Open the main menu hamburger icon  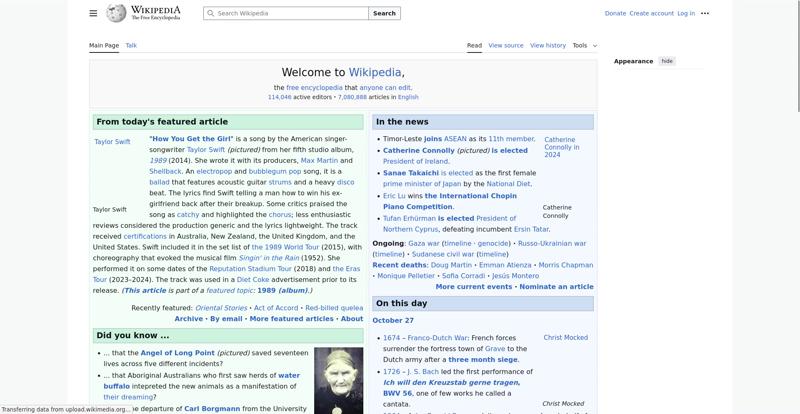(93, 13)
